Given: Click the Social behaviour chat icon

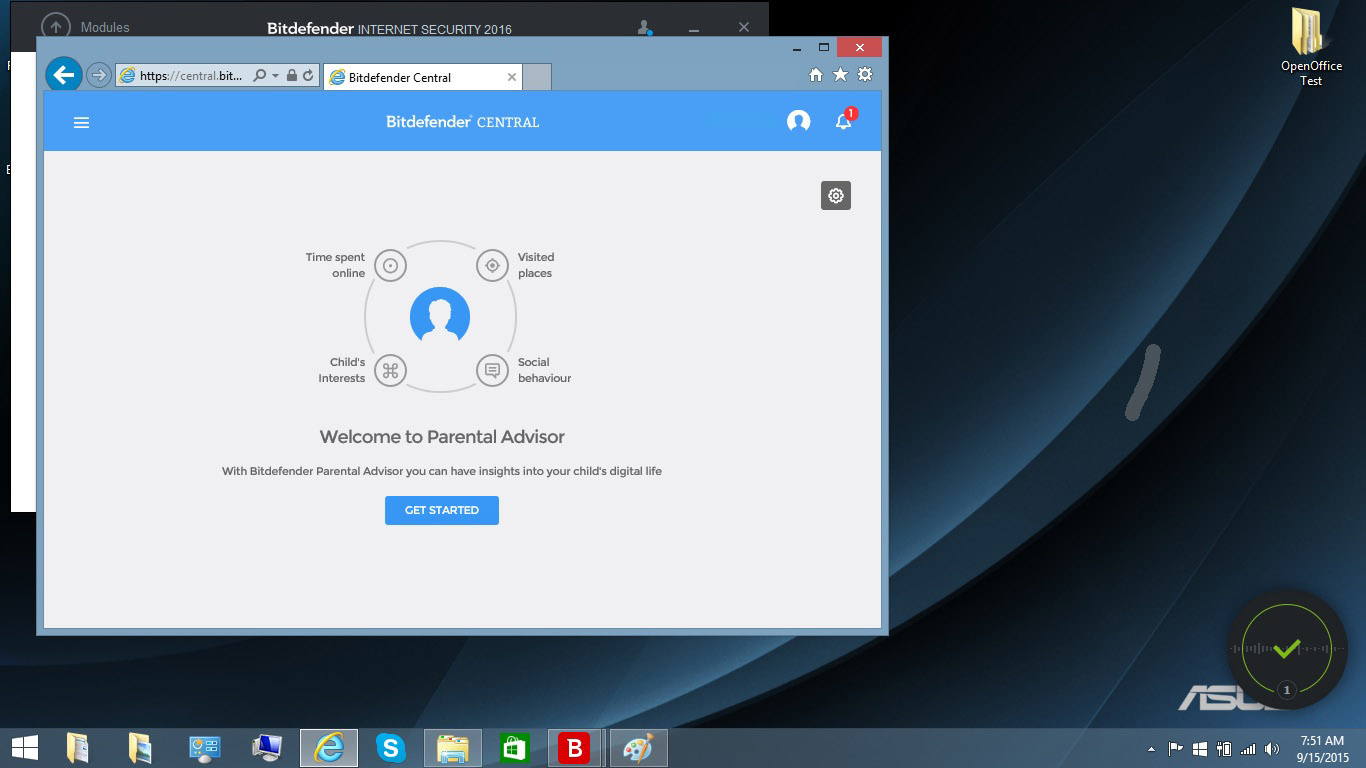Looking at the screenshot, I should coord(491,371).
